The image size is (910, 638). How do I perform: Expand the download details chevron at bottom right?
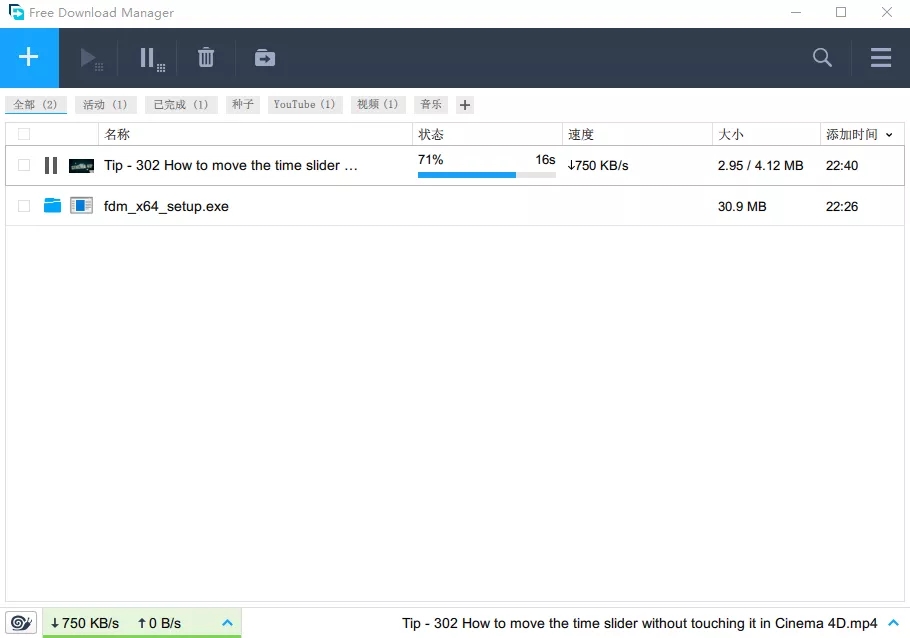pos(894,623)
